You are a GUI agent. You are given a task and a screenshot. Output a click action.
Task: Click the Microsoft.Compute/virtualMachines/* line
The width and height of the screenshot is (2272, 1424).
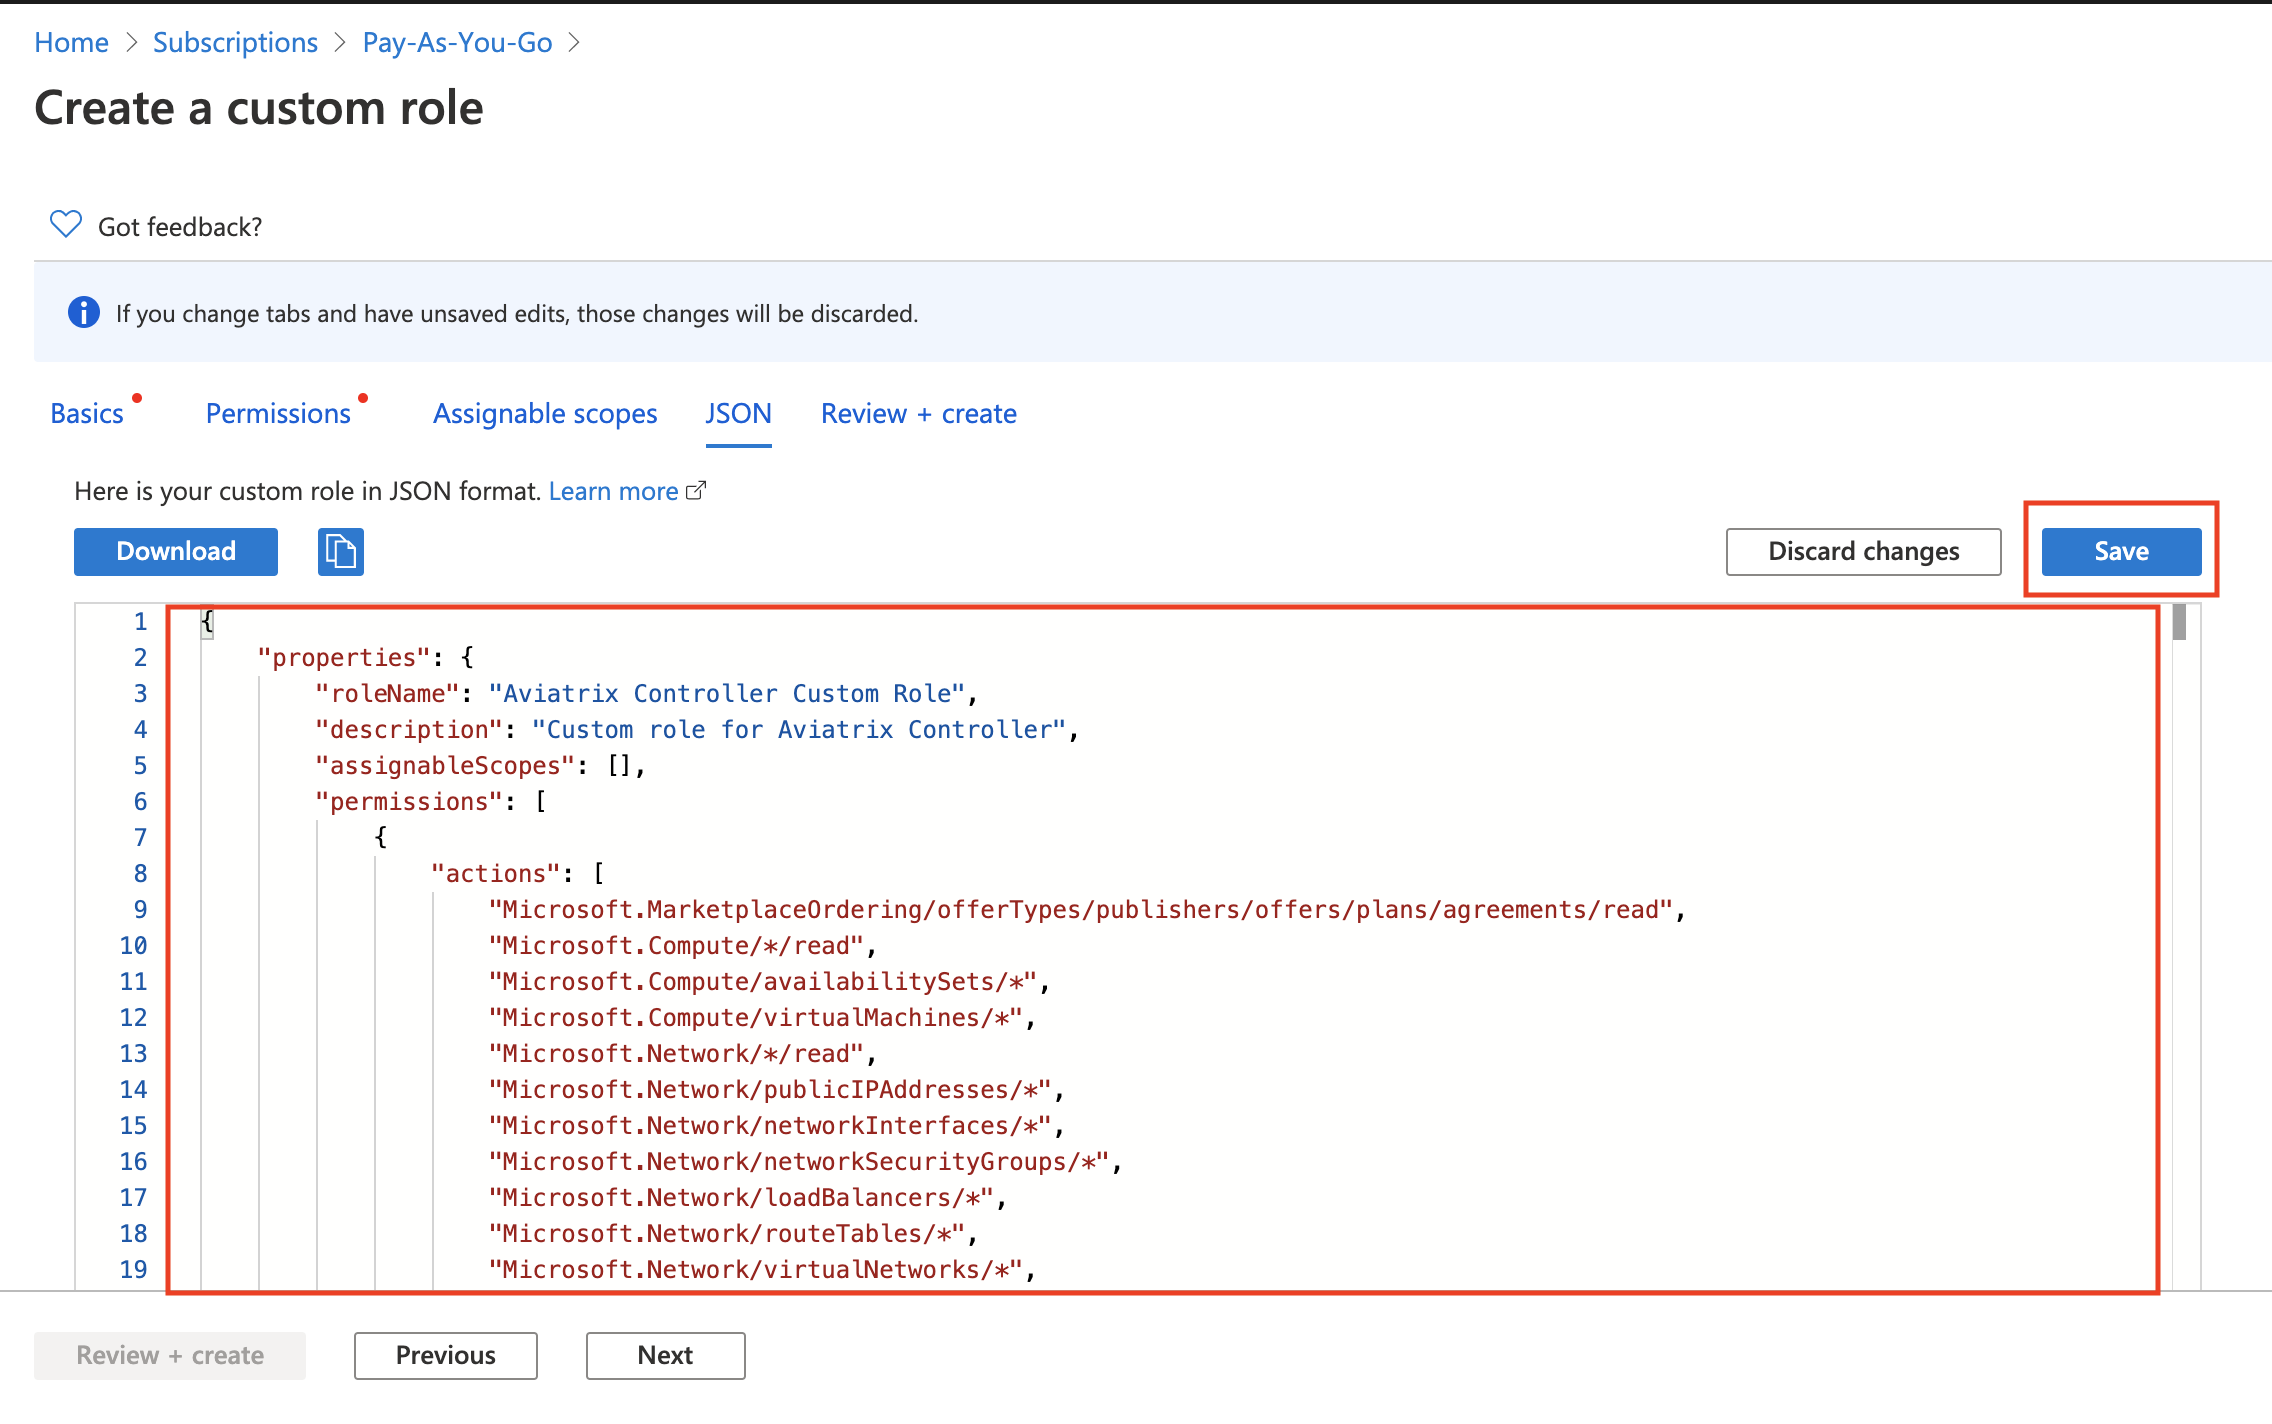coord(762,1017)
